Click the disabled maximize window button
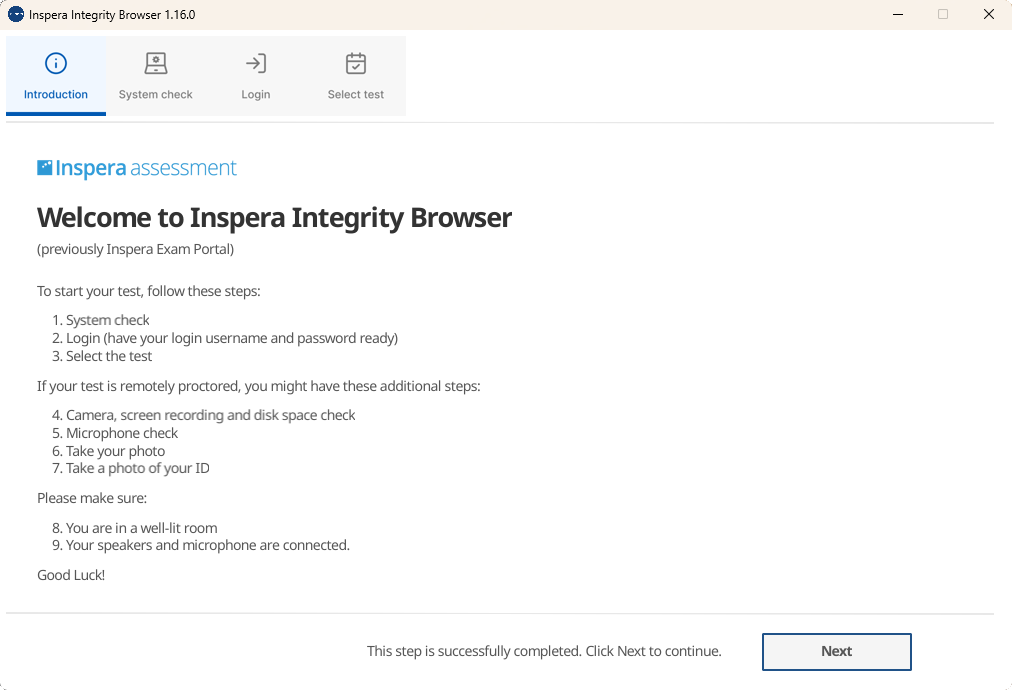 943,14
